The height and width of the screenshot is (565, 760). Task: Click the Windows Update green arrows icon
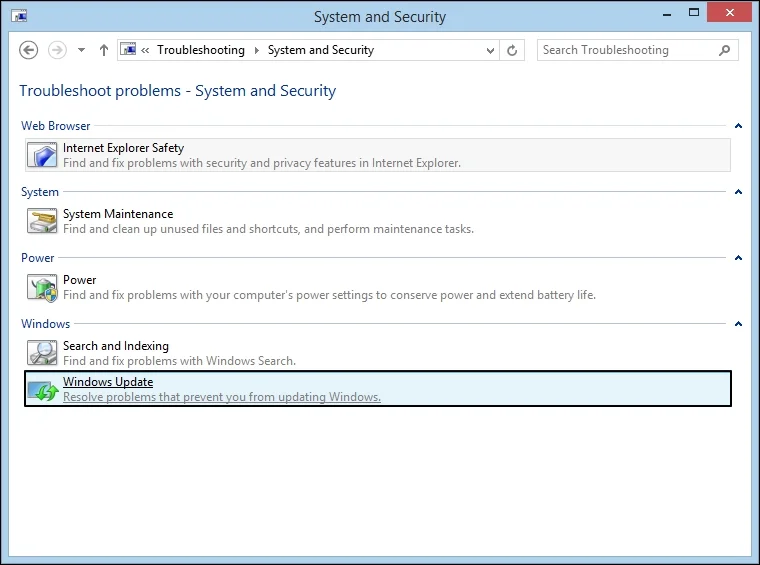43,391
